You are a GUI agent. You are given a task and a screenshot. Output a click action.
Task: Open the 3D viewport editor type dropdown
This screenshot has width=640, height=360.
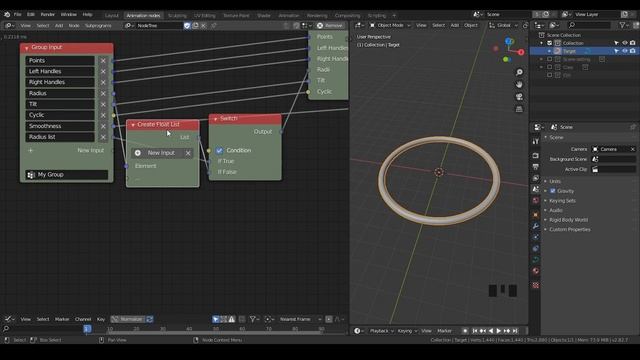(359, 25)
